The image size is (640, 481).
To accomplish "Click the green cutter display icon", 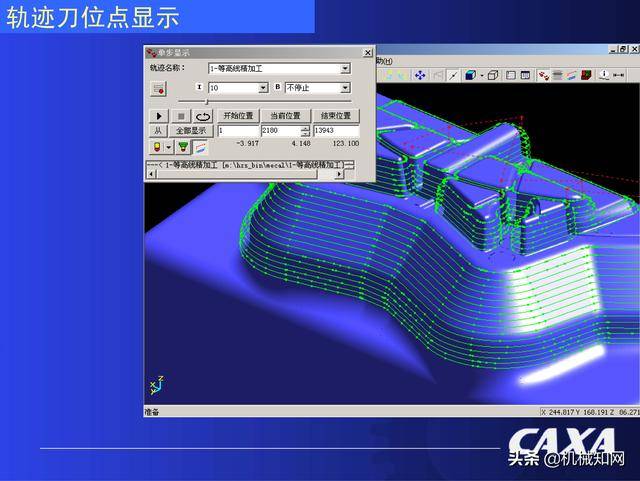I will click(183, 146).
